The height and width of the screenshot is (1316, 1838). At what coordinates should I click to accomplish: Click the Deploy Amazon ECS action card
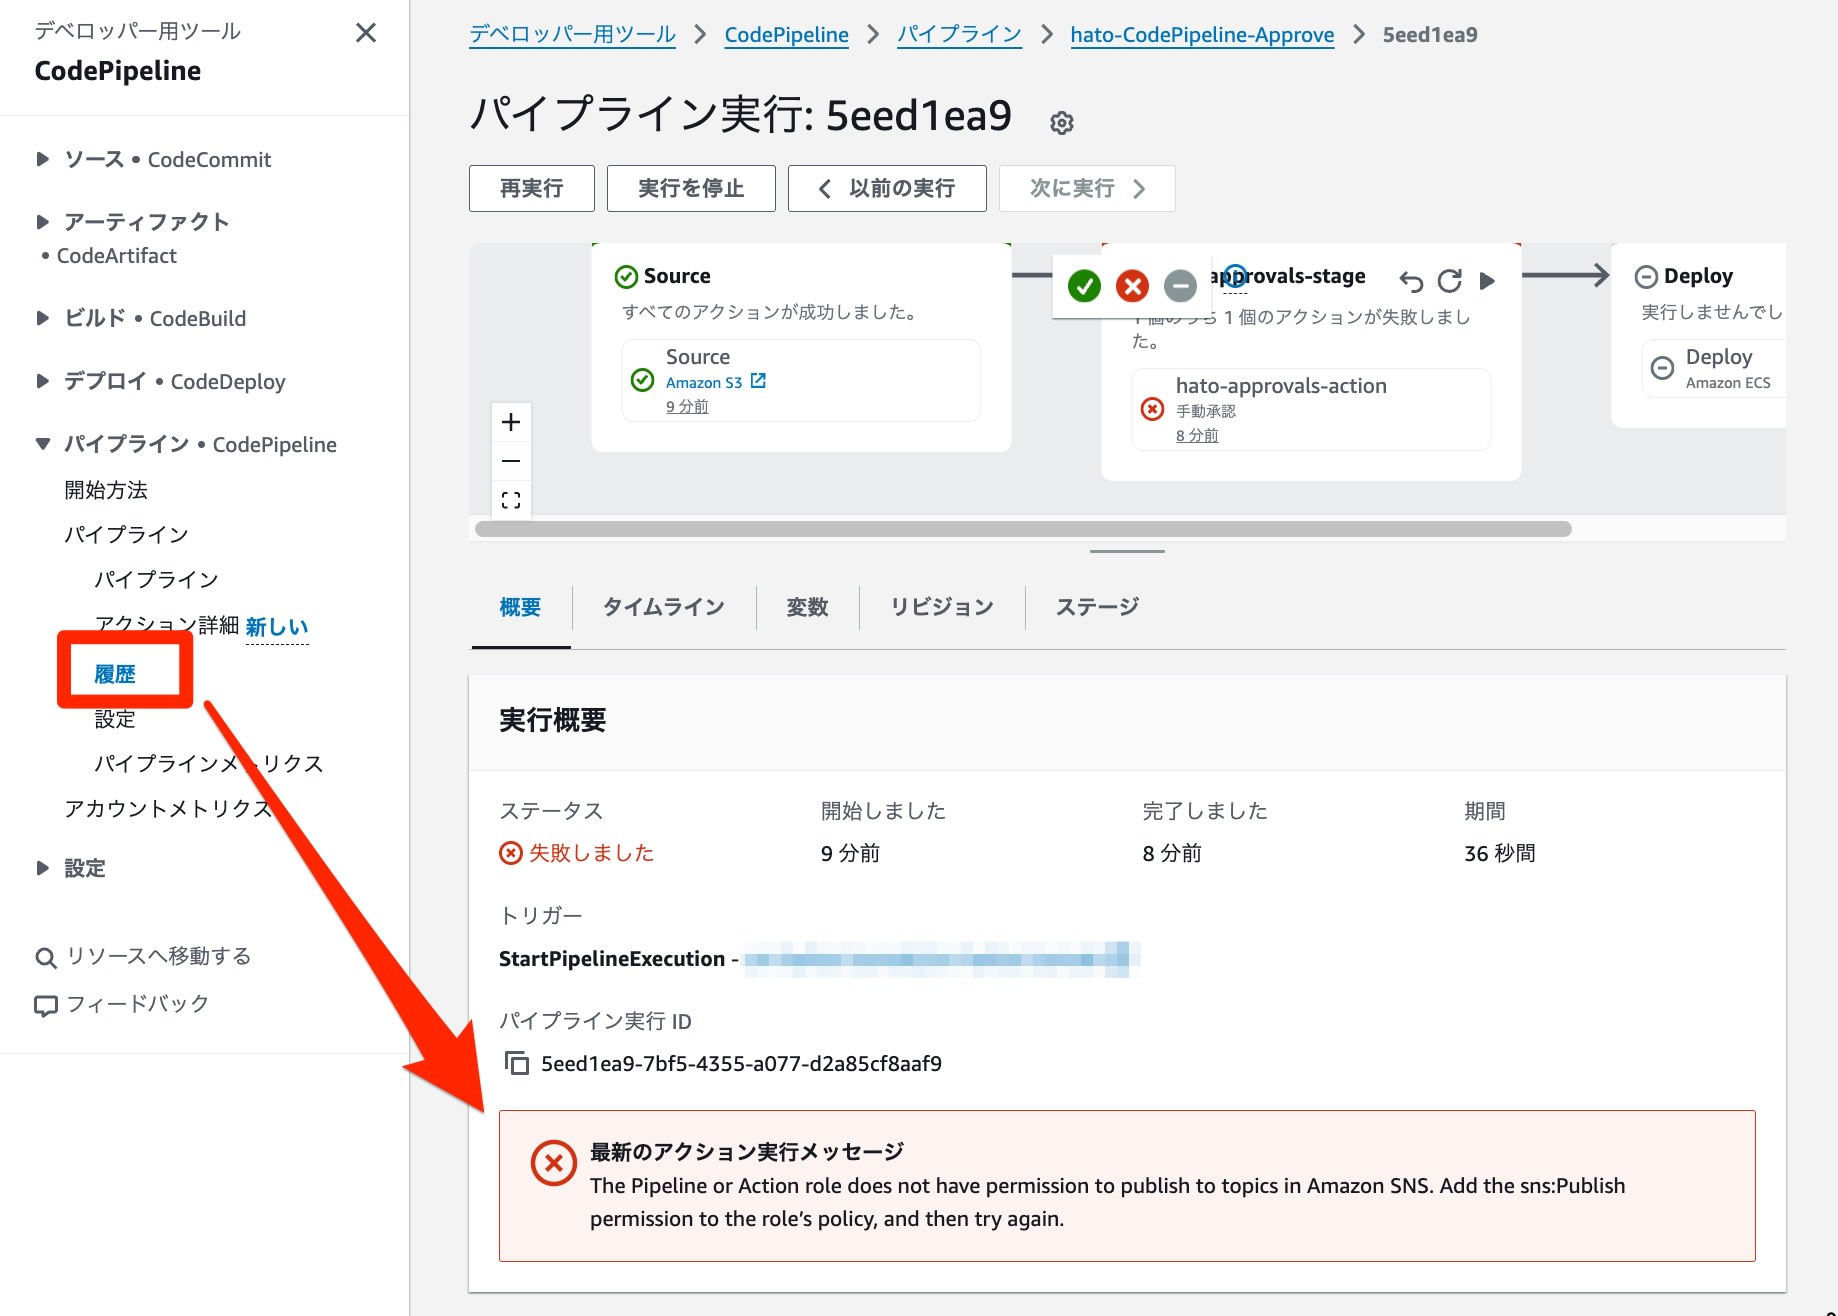click(1713, 368)
